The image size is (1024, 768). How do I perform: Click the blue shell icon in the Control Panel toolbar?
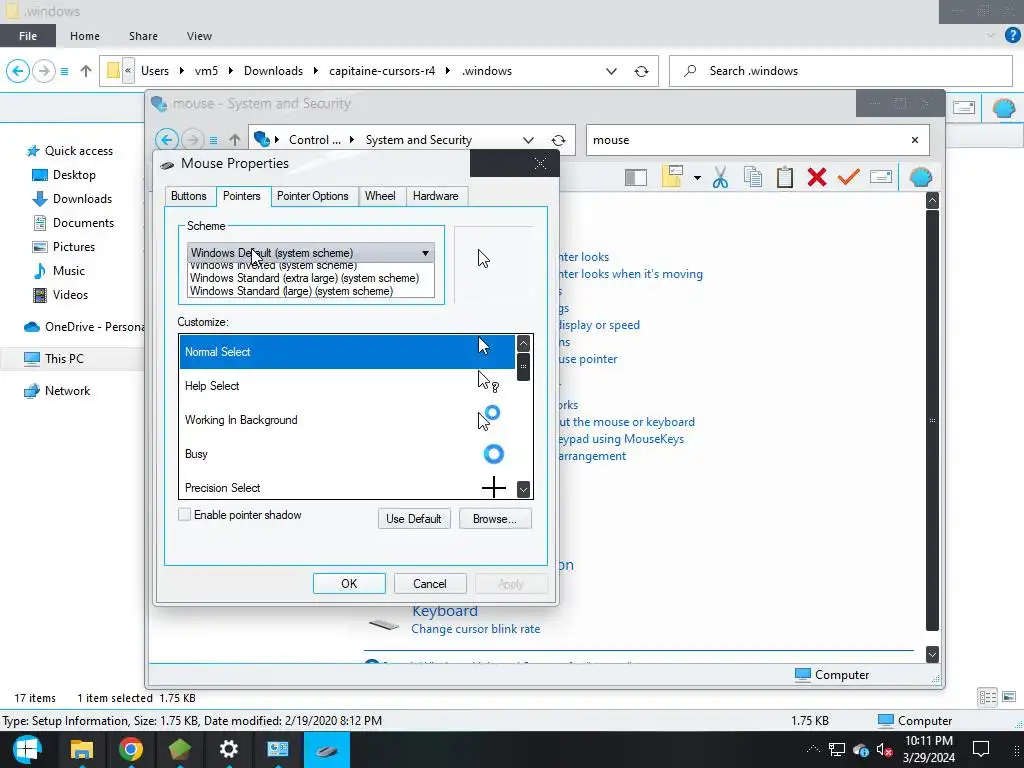click(x=921, y=177)
